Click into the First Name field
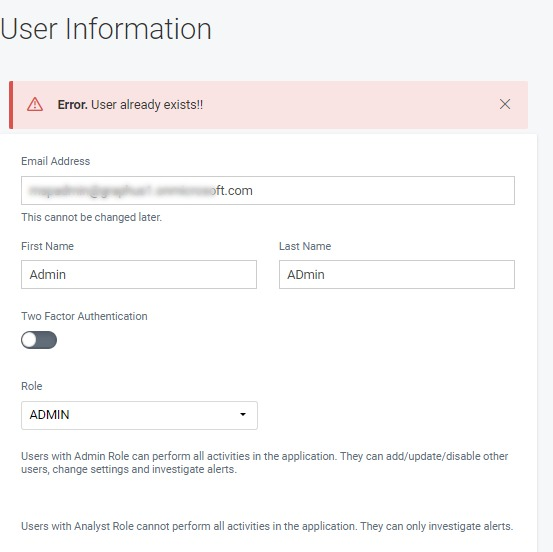Image resolution: width=553 pixels, height=552 pixels. point(139,274)
